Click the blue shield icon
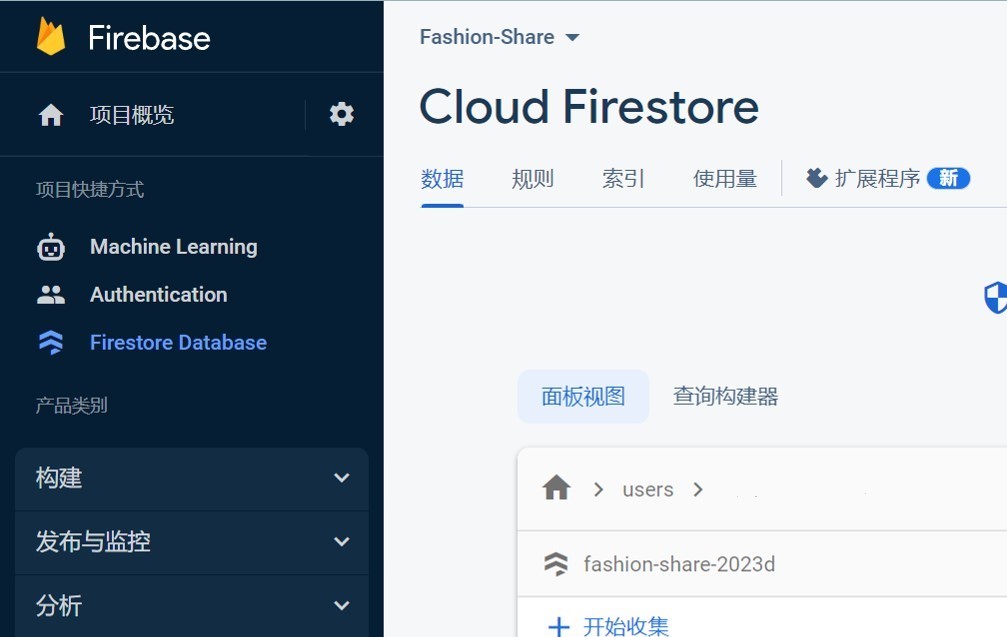This screenshot has height=637, width=1007. point(995,297)
